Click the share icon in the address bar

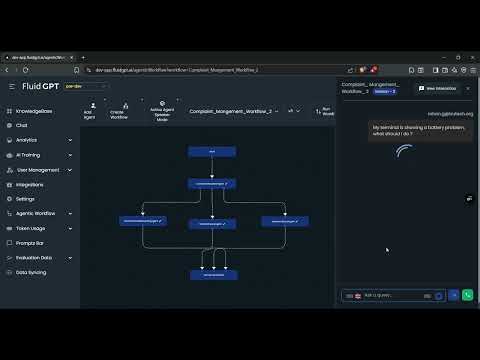click(350, 70)
